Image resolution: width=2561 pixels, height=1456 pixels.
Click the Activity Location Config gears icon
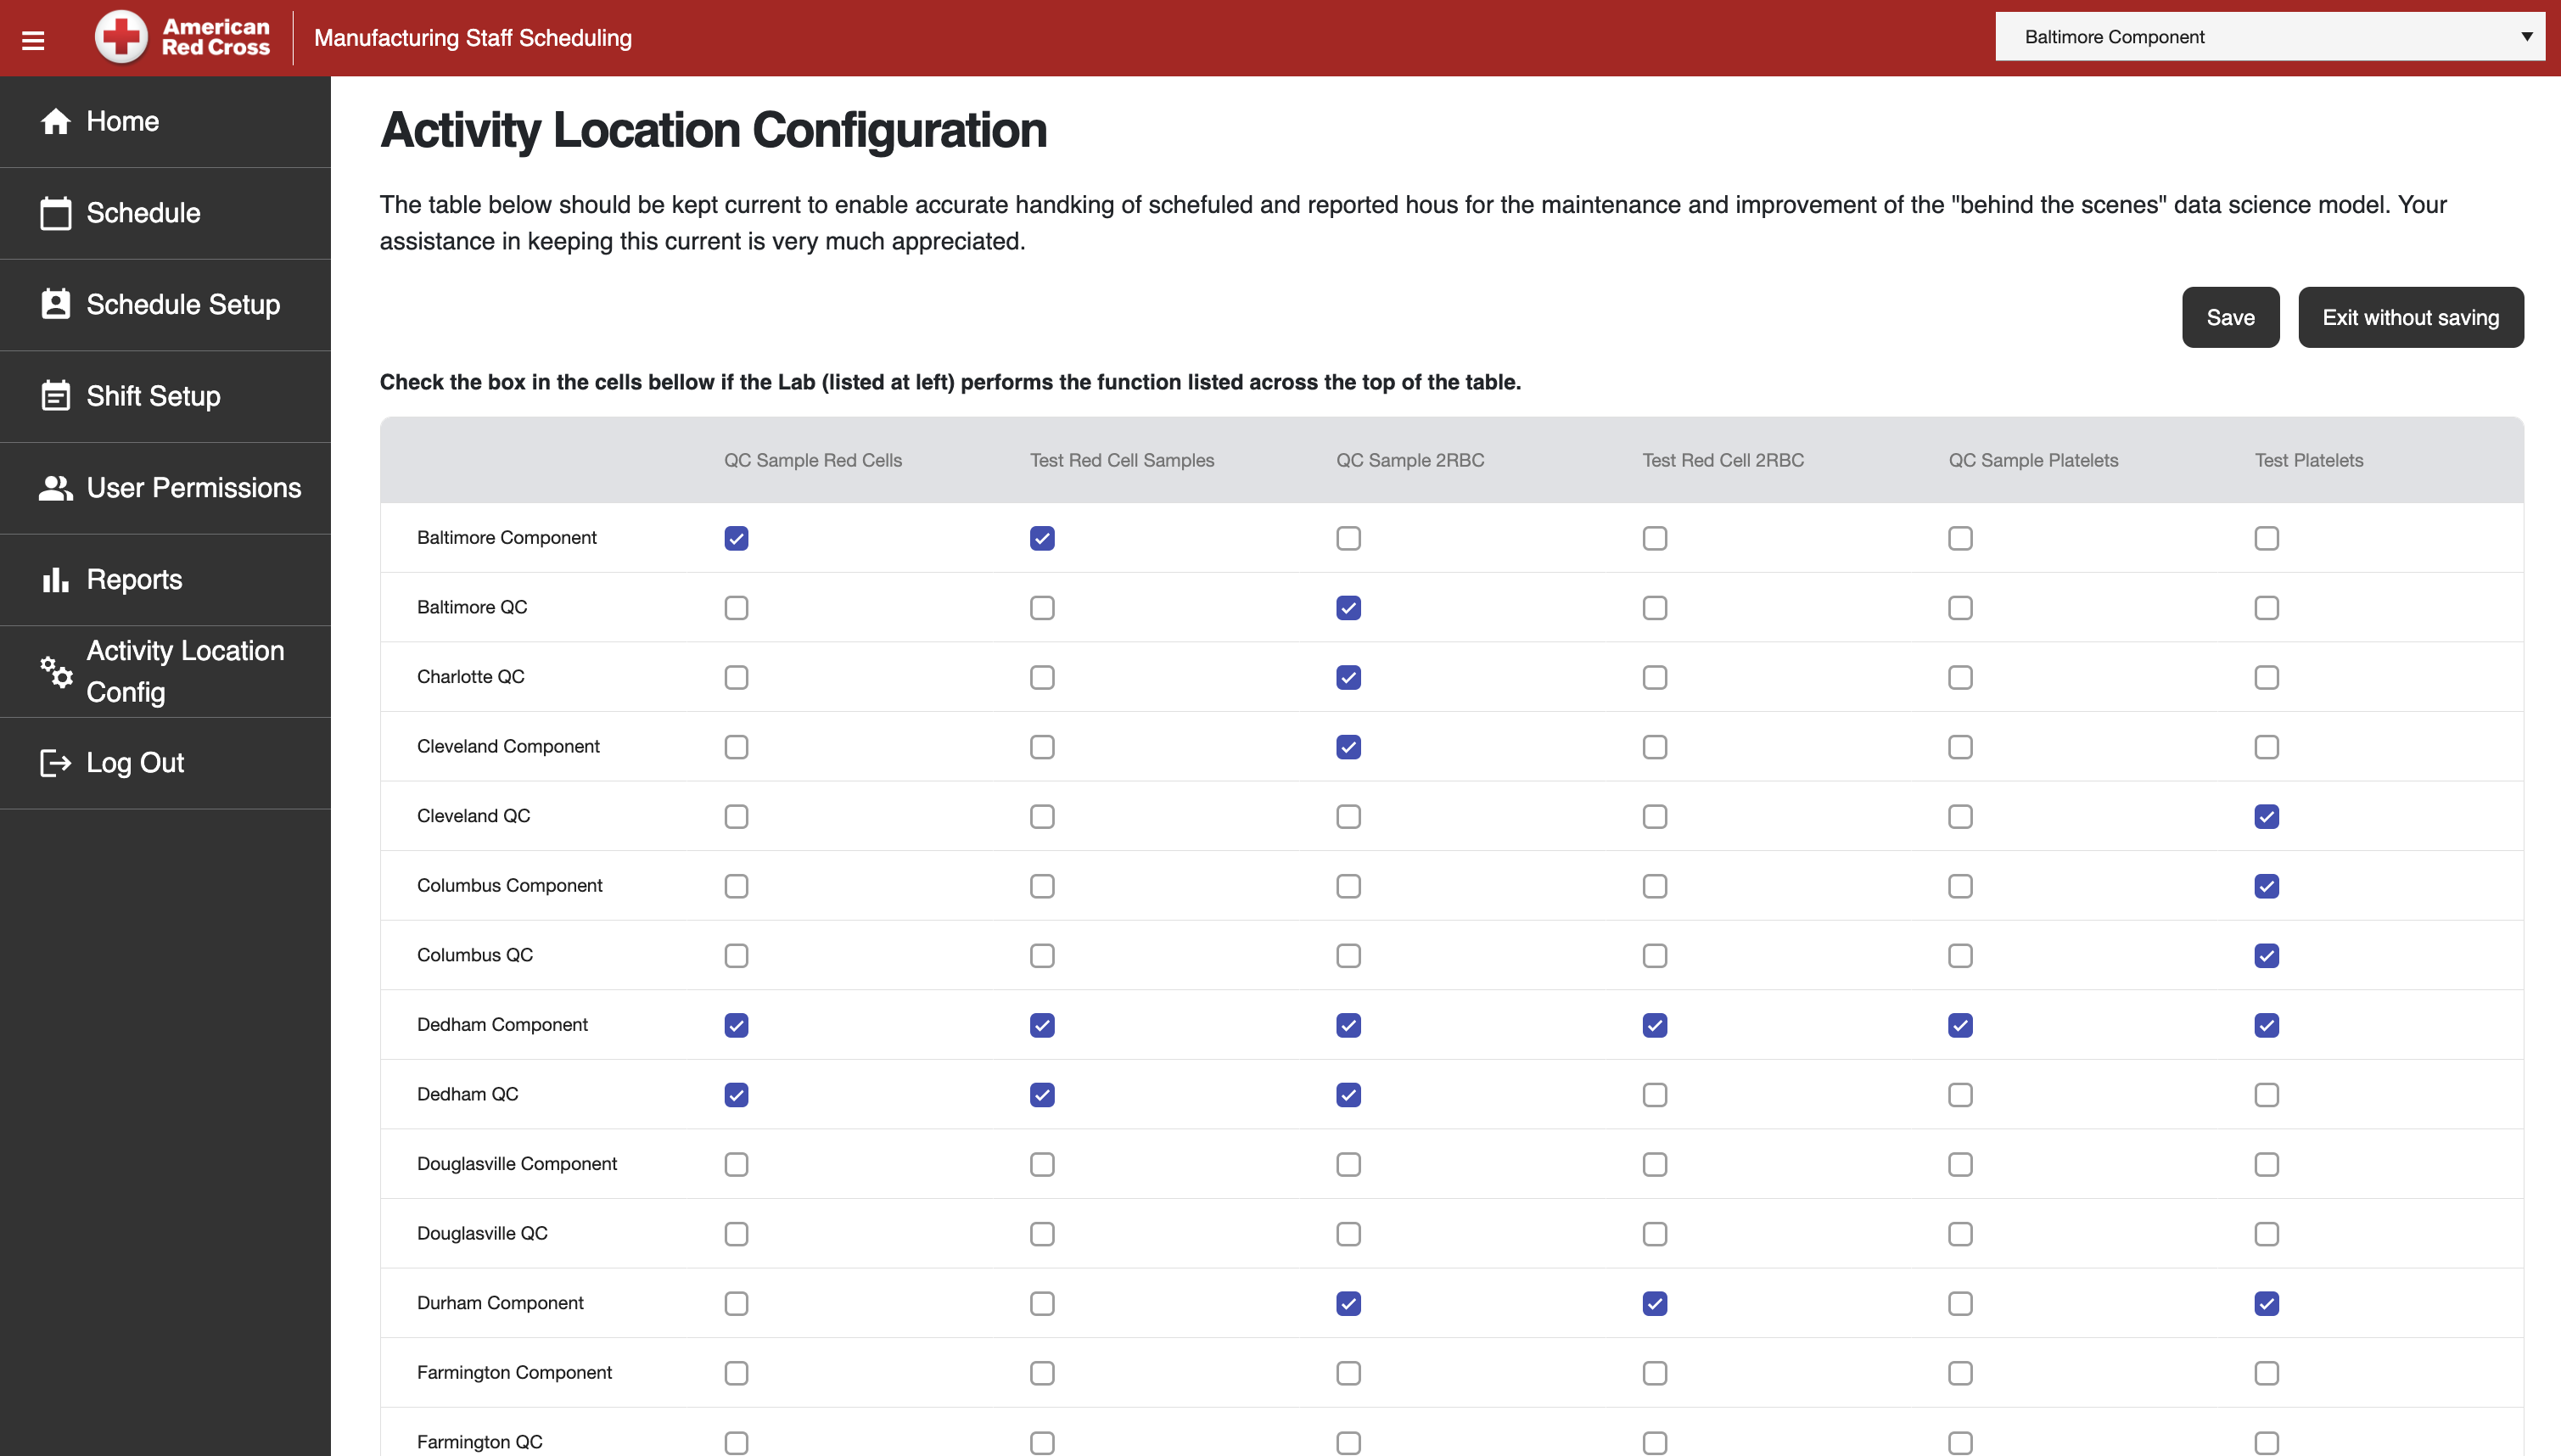coord(56,671)
